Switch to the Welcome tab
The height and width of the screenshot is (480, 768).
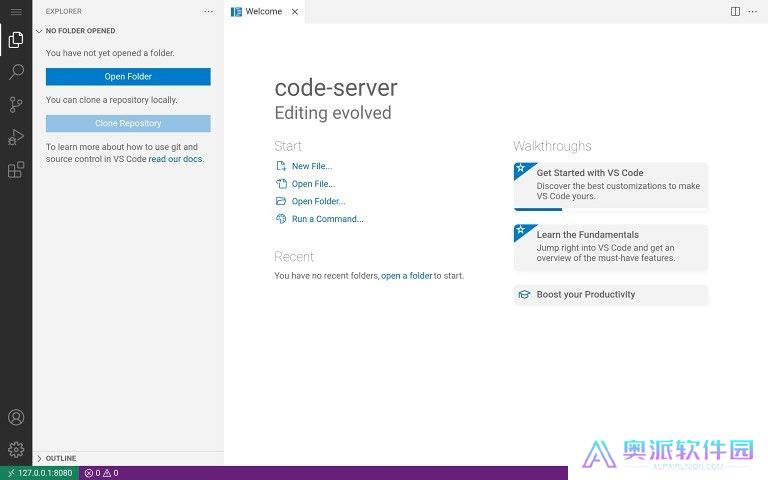click(264, 11)
